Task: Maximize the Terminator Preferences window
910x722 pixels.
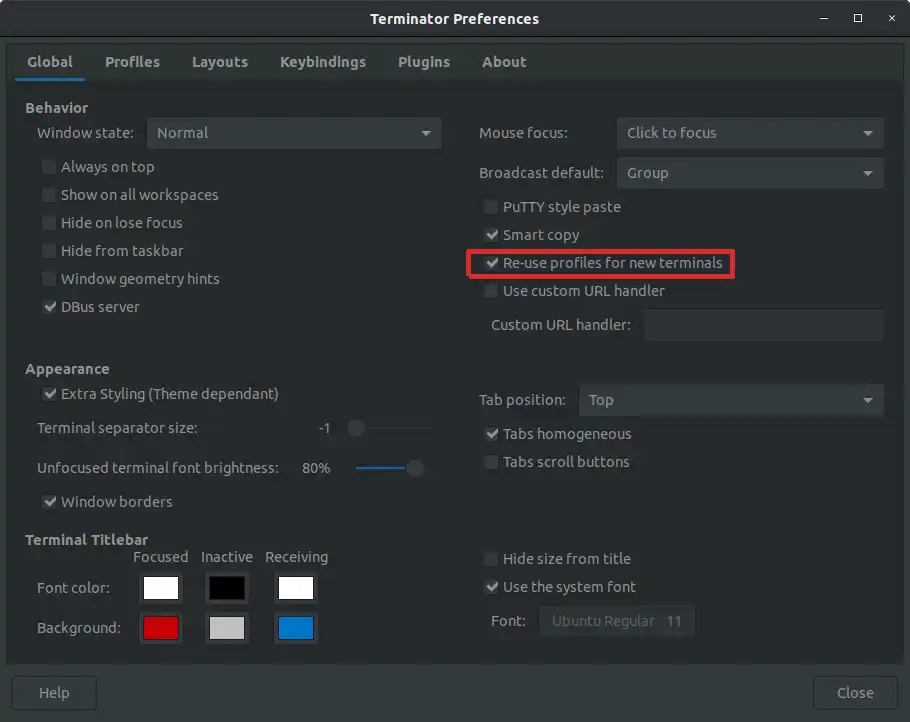Action: pos(858,19)
